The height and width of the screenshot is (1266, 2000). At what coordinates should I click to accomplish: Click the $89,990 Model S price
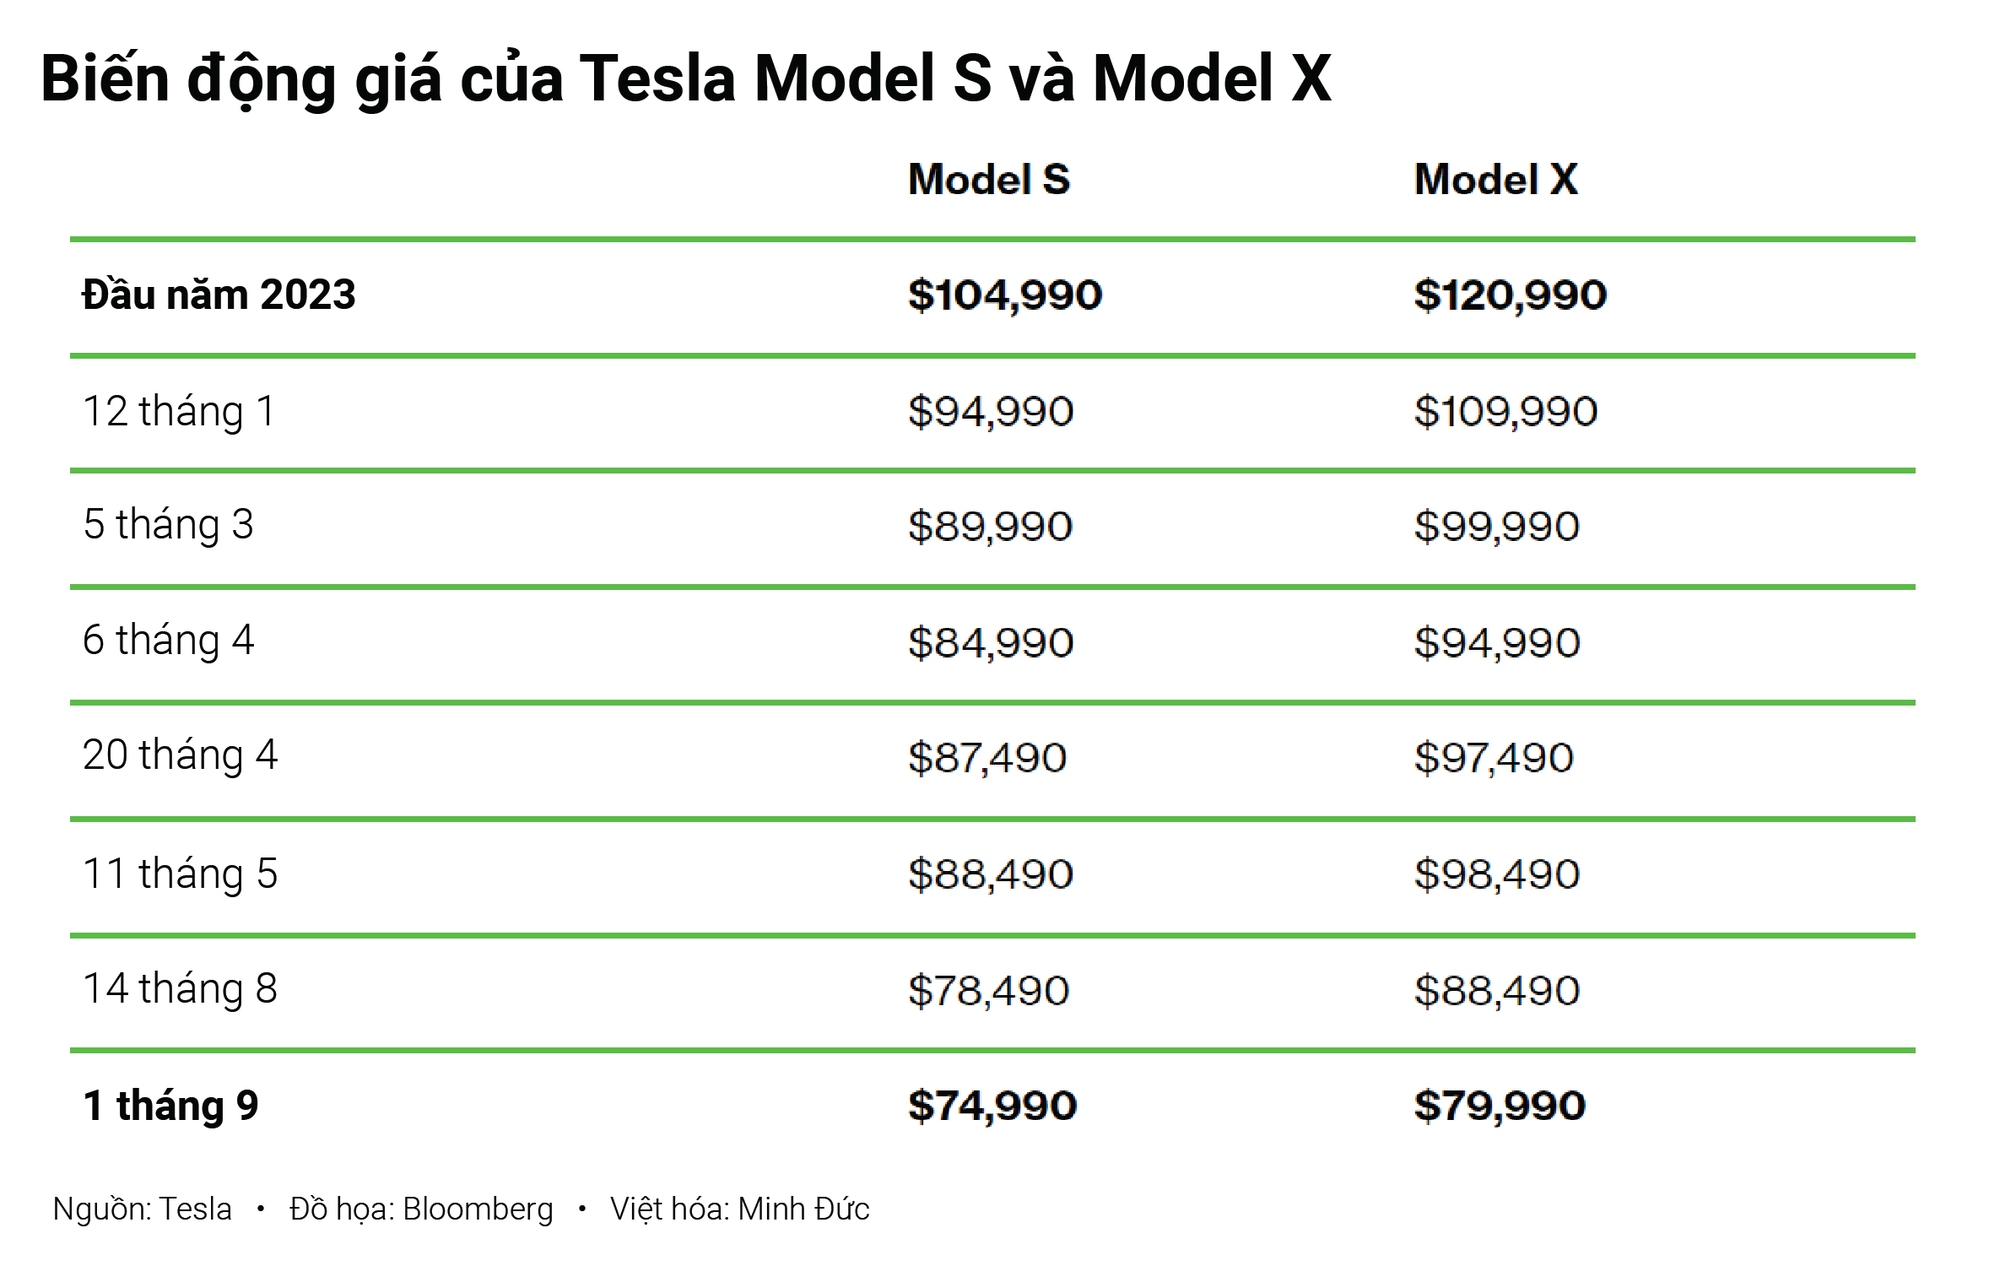click(990, 526)
